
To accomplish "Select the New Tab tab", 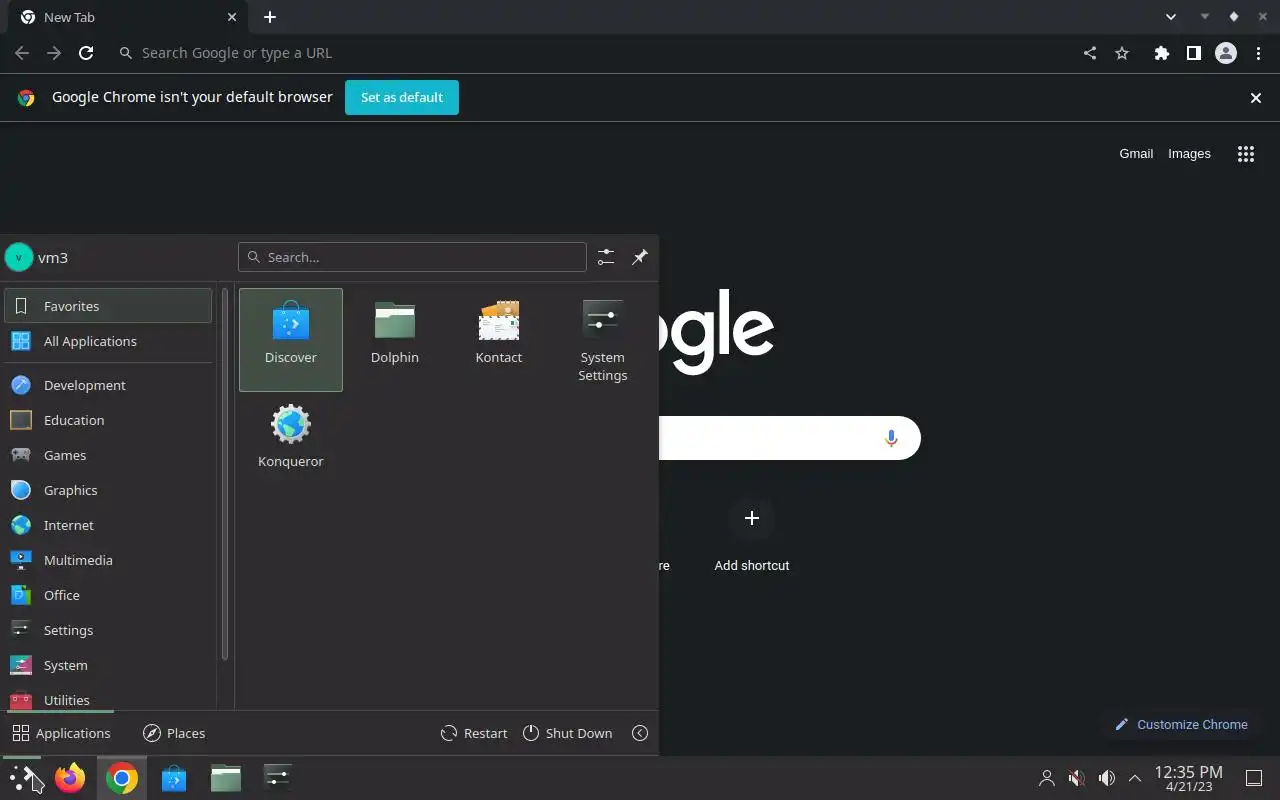I will coord(126,17).
